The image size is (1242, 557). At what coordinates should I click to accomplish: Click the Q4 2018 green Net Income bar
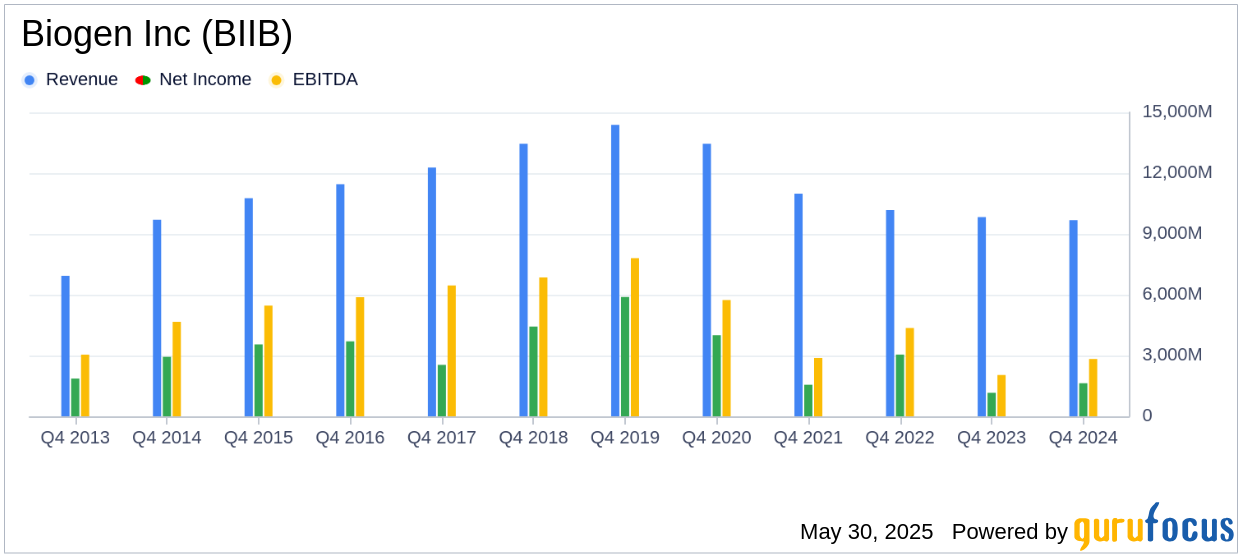pos(533,372)
